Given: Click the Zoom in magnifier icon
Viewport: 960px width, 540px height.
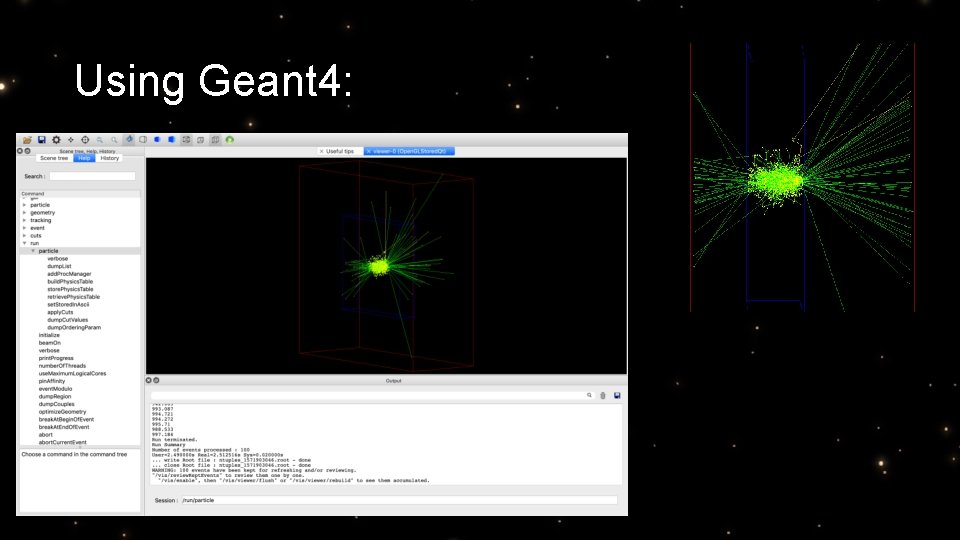Looking at the screenshot, I should 114,140.
